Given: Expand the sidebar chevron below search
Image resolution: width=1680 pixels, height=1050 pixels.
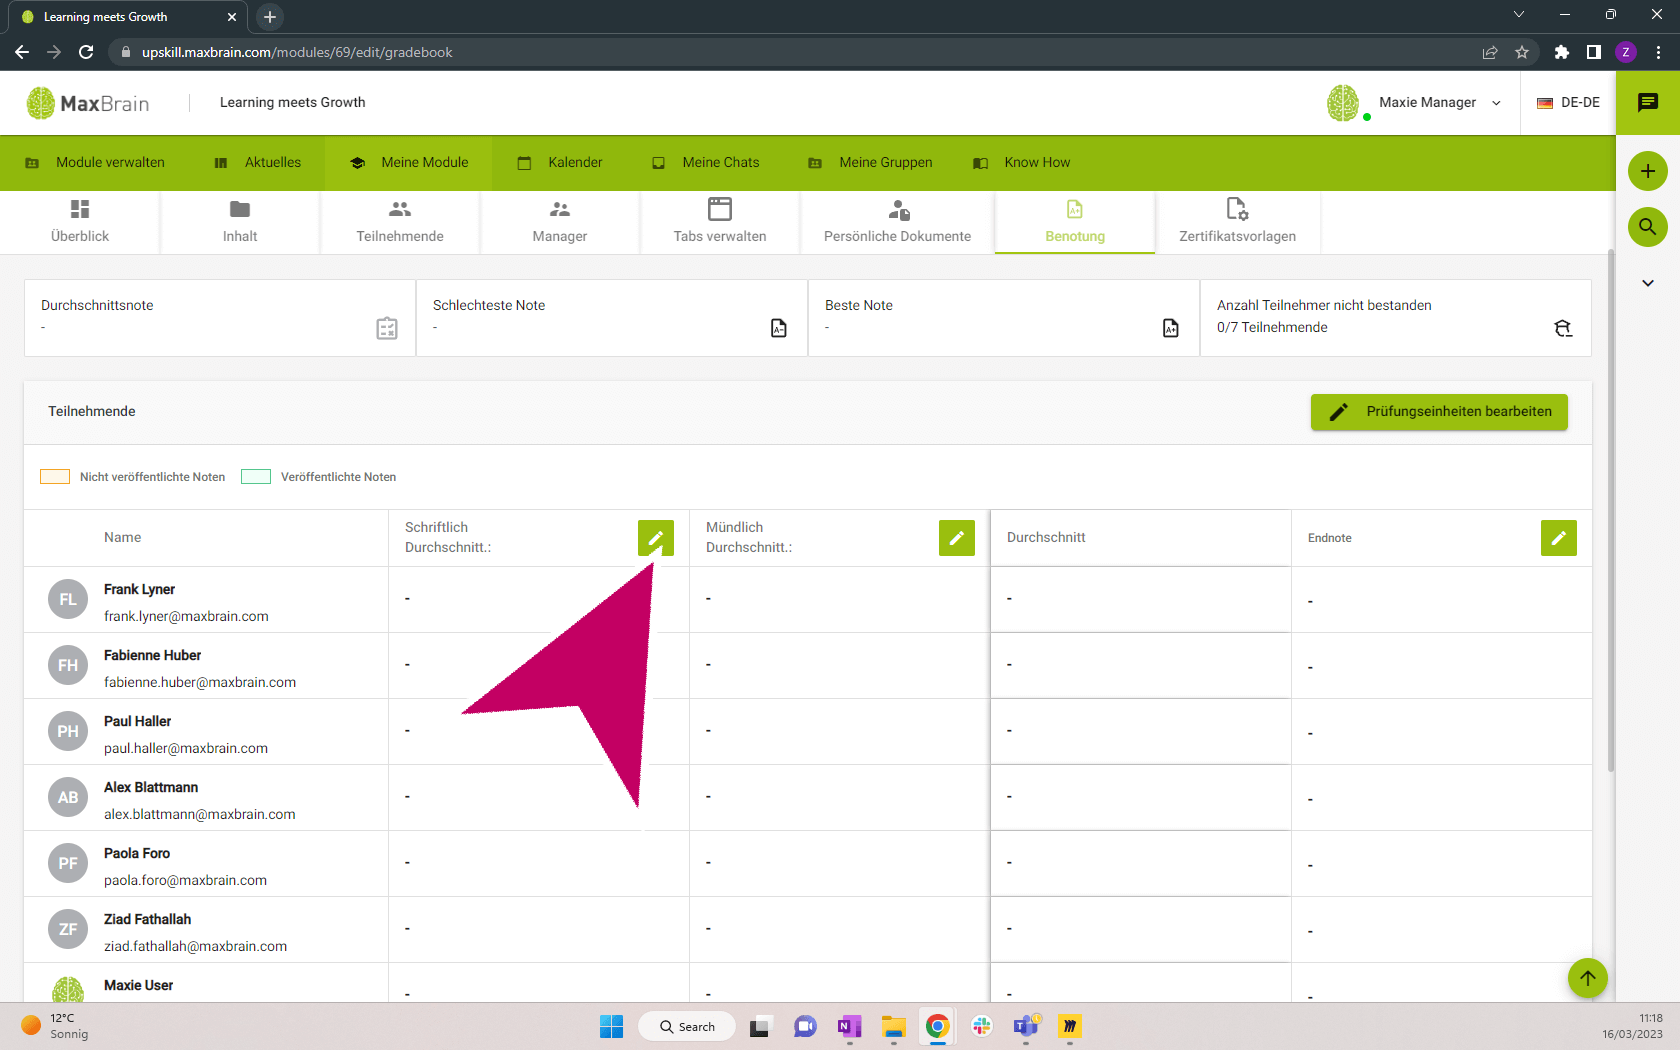Looking at the screenshot, I should point(1648,283).
